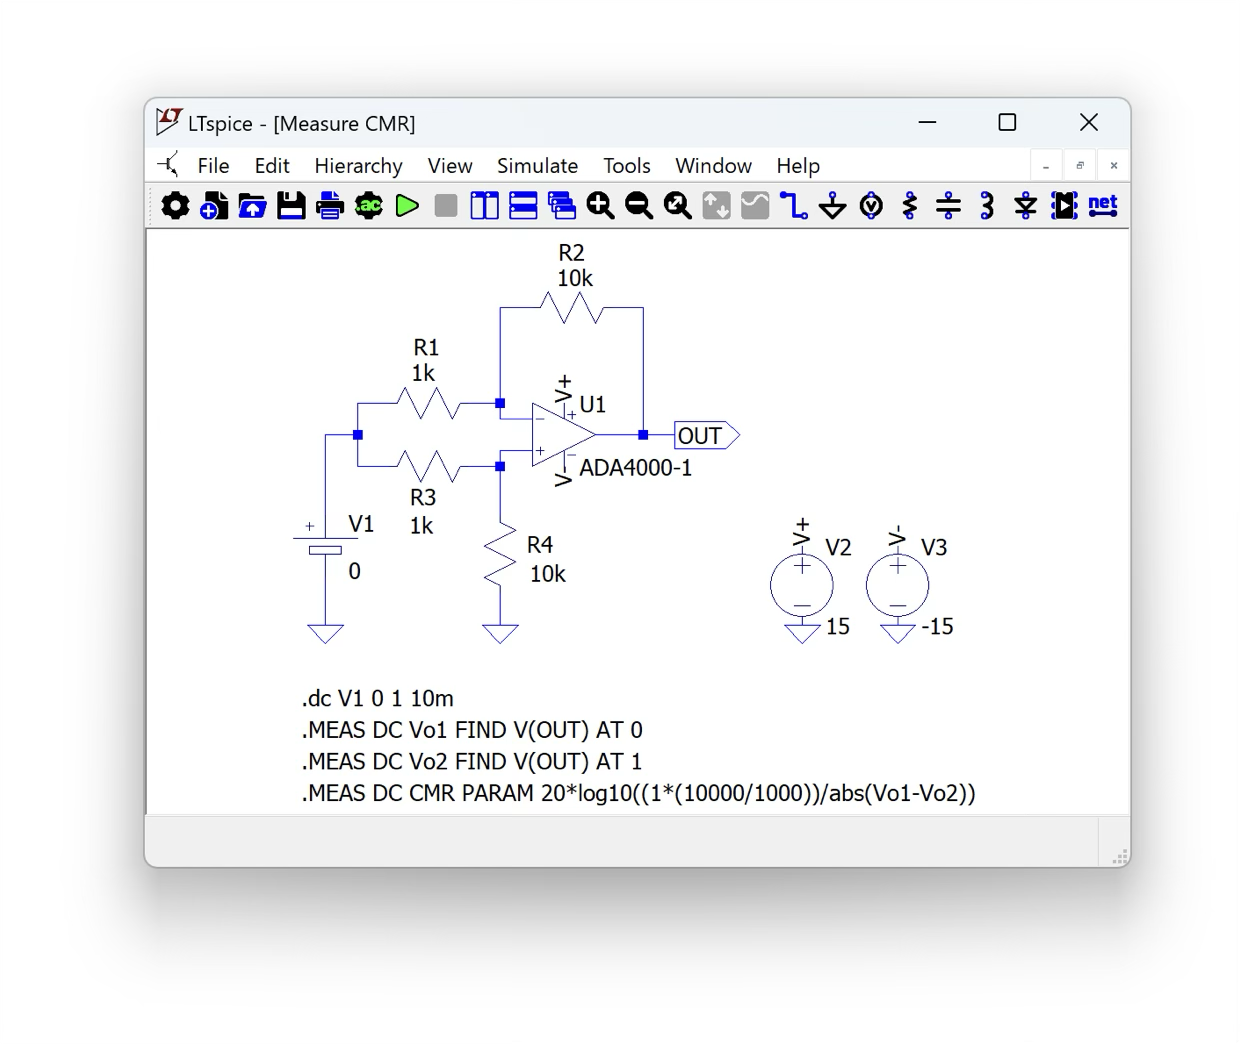The height and width of the screenshot is (1044, 1240).
Task: Click the ADA4000-1 part name text
Action: (636, 468)
